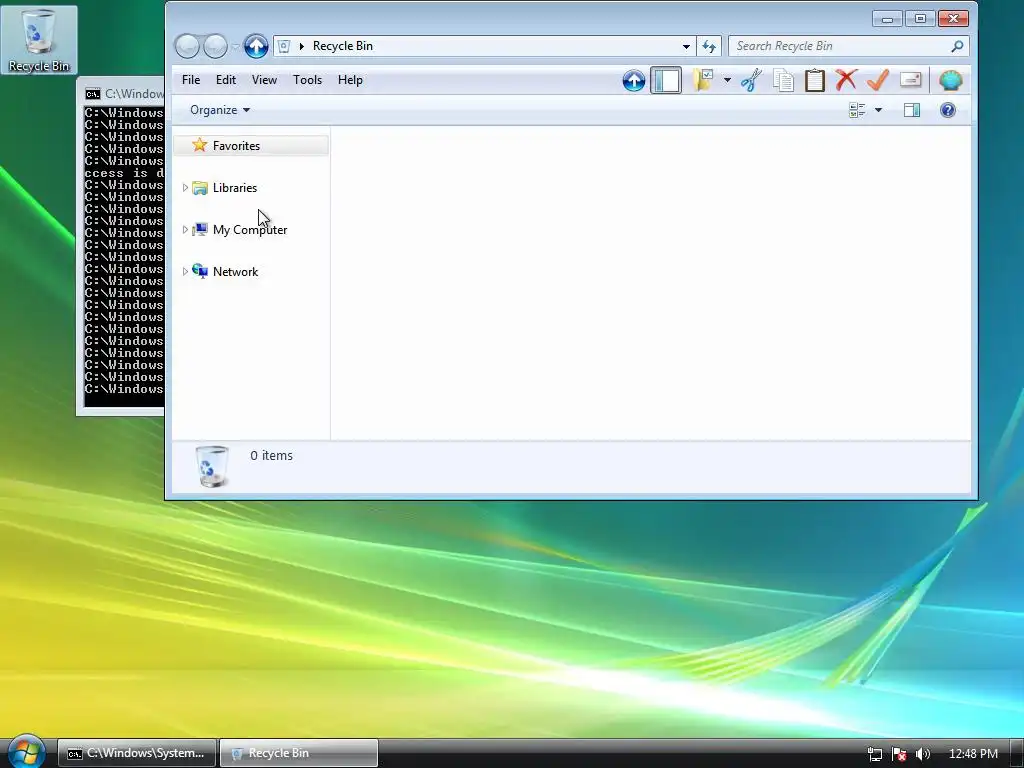Click the blue Up arrow beside address bar
Image resolution: width=1024 pixels, height=768 pixels.
(x=256, y=46)
